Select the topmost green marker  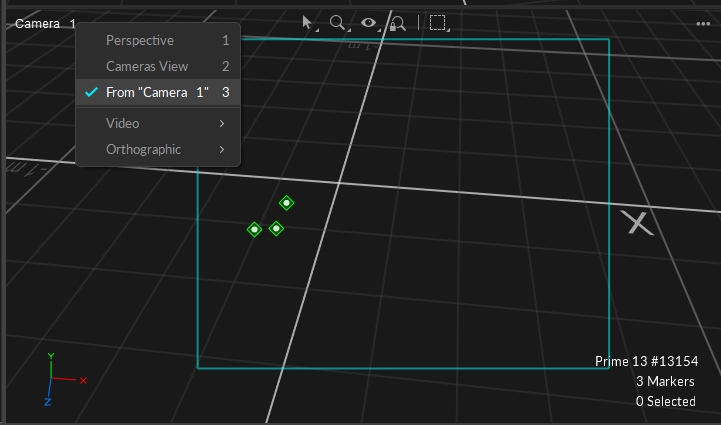pyautogui.click(x=286, y=203)
